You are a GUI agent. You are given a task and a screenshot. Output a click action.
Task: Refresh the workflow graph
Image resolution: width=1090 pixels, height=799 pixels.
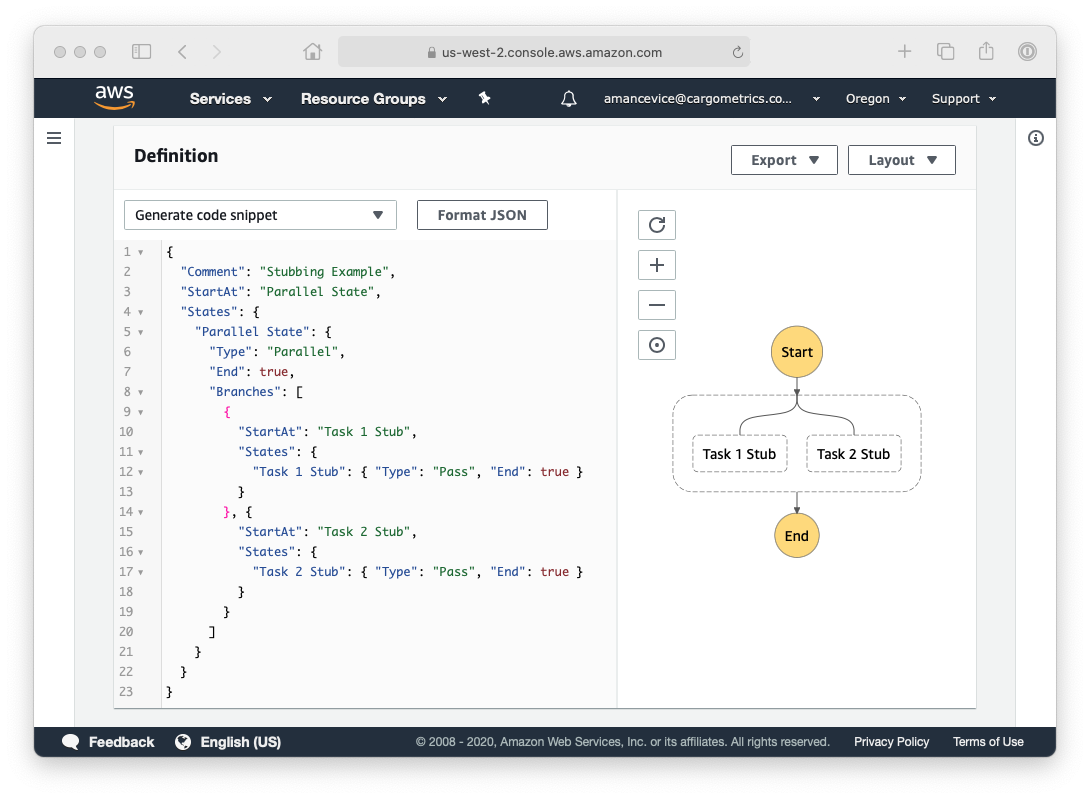coord(657,225)
